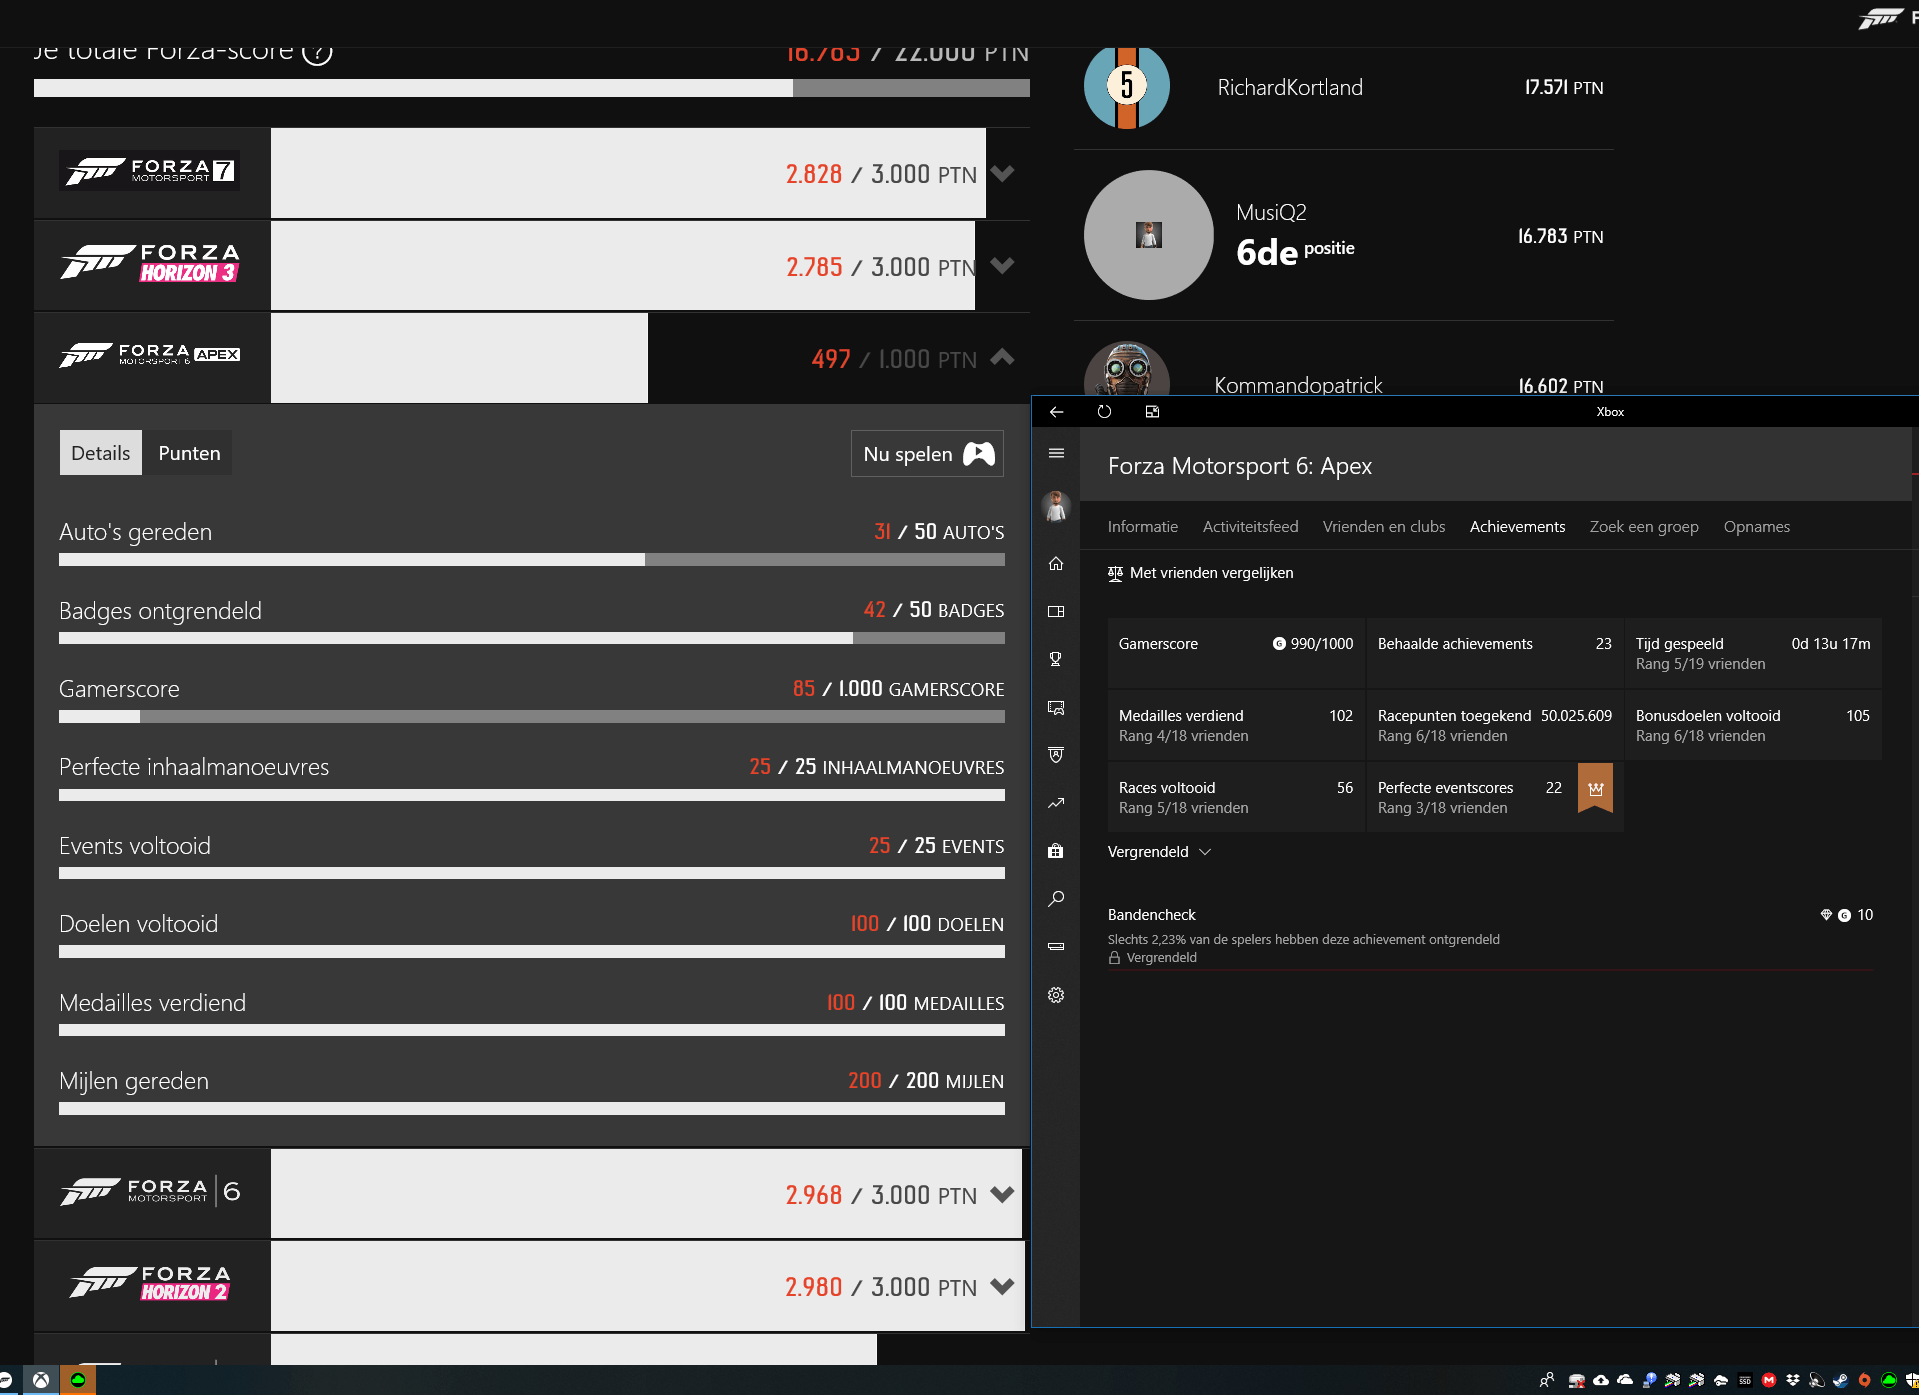The width and height of the screenshot is (1919, 1395).
Task: Click the MusiQ2 avatar thumbnail
Action: tap(1149, 235)
